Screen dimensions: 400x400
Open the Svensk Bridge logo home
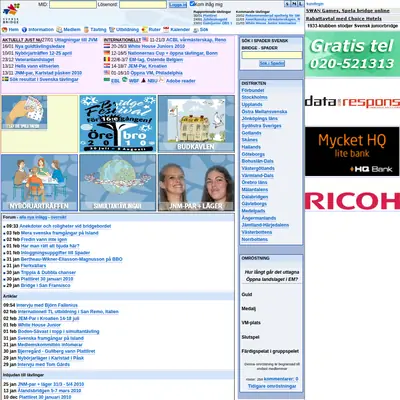coord(11,13)
